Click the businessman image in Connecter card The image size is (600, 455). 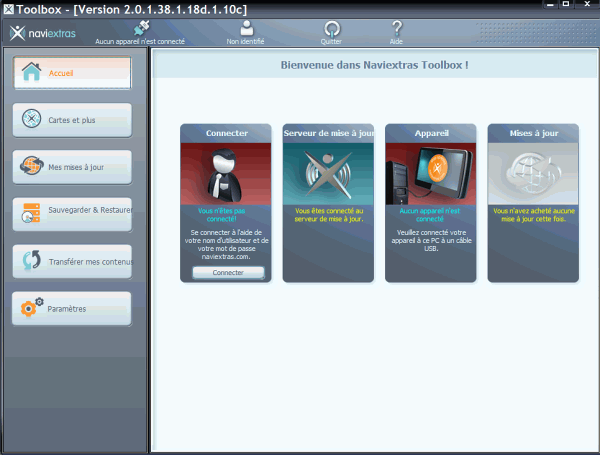coord(227,173)
